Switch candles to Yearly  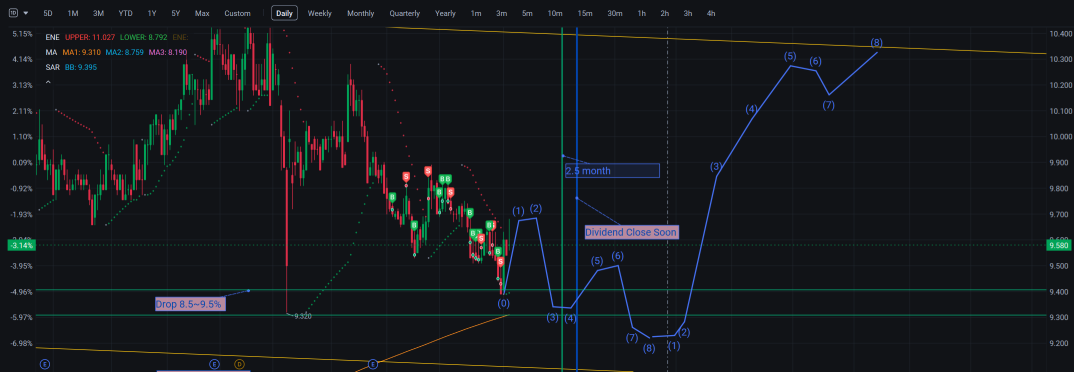445,13
